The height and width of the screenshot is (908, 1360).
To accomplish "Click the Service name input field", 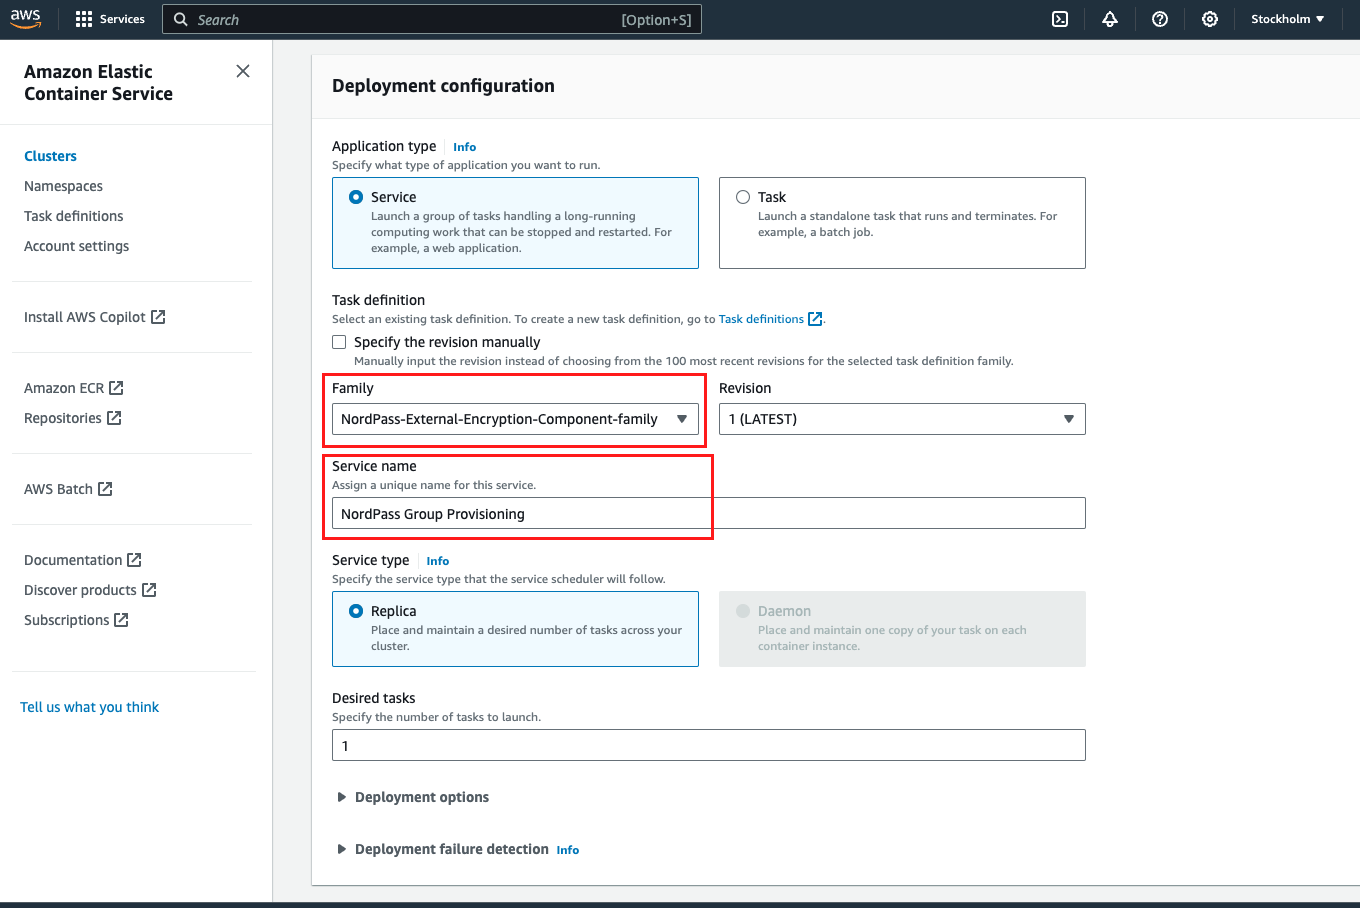I will coord(708,513).
